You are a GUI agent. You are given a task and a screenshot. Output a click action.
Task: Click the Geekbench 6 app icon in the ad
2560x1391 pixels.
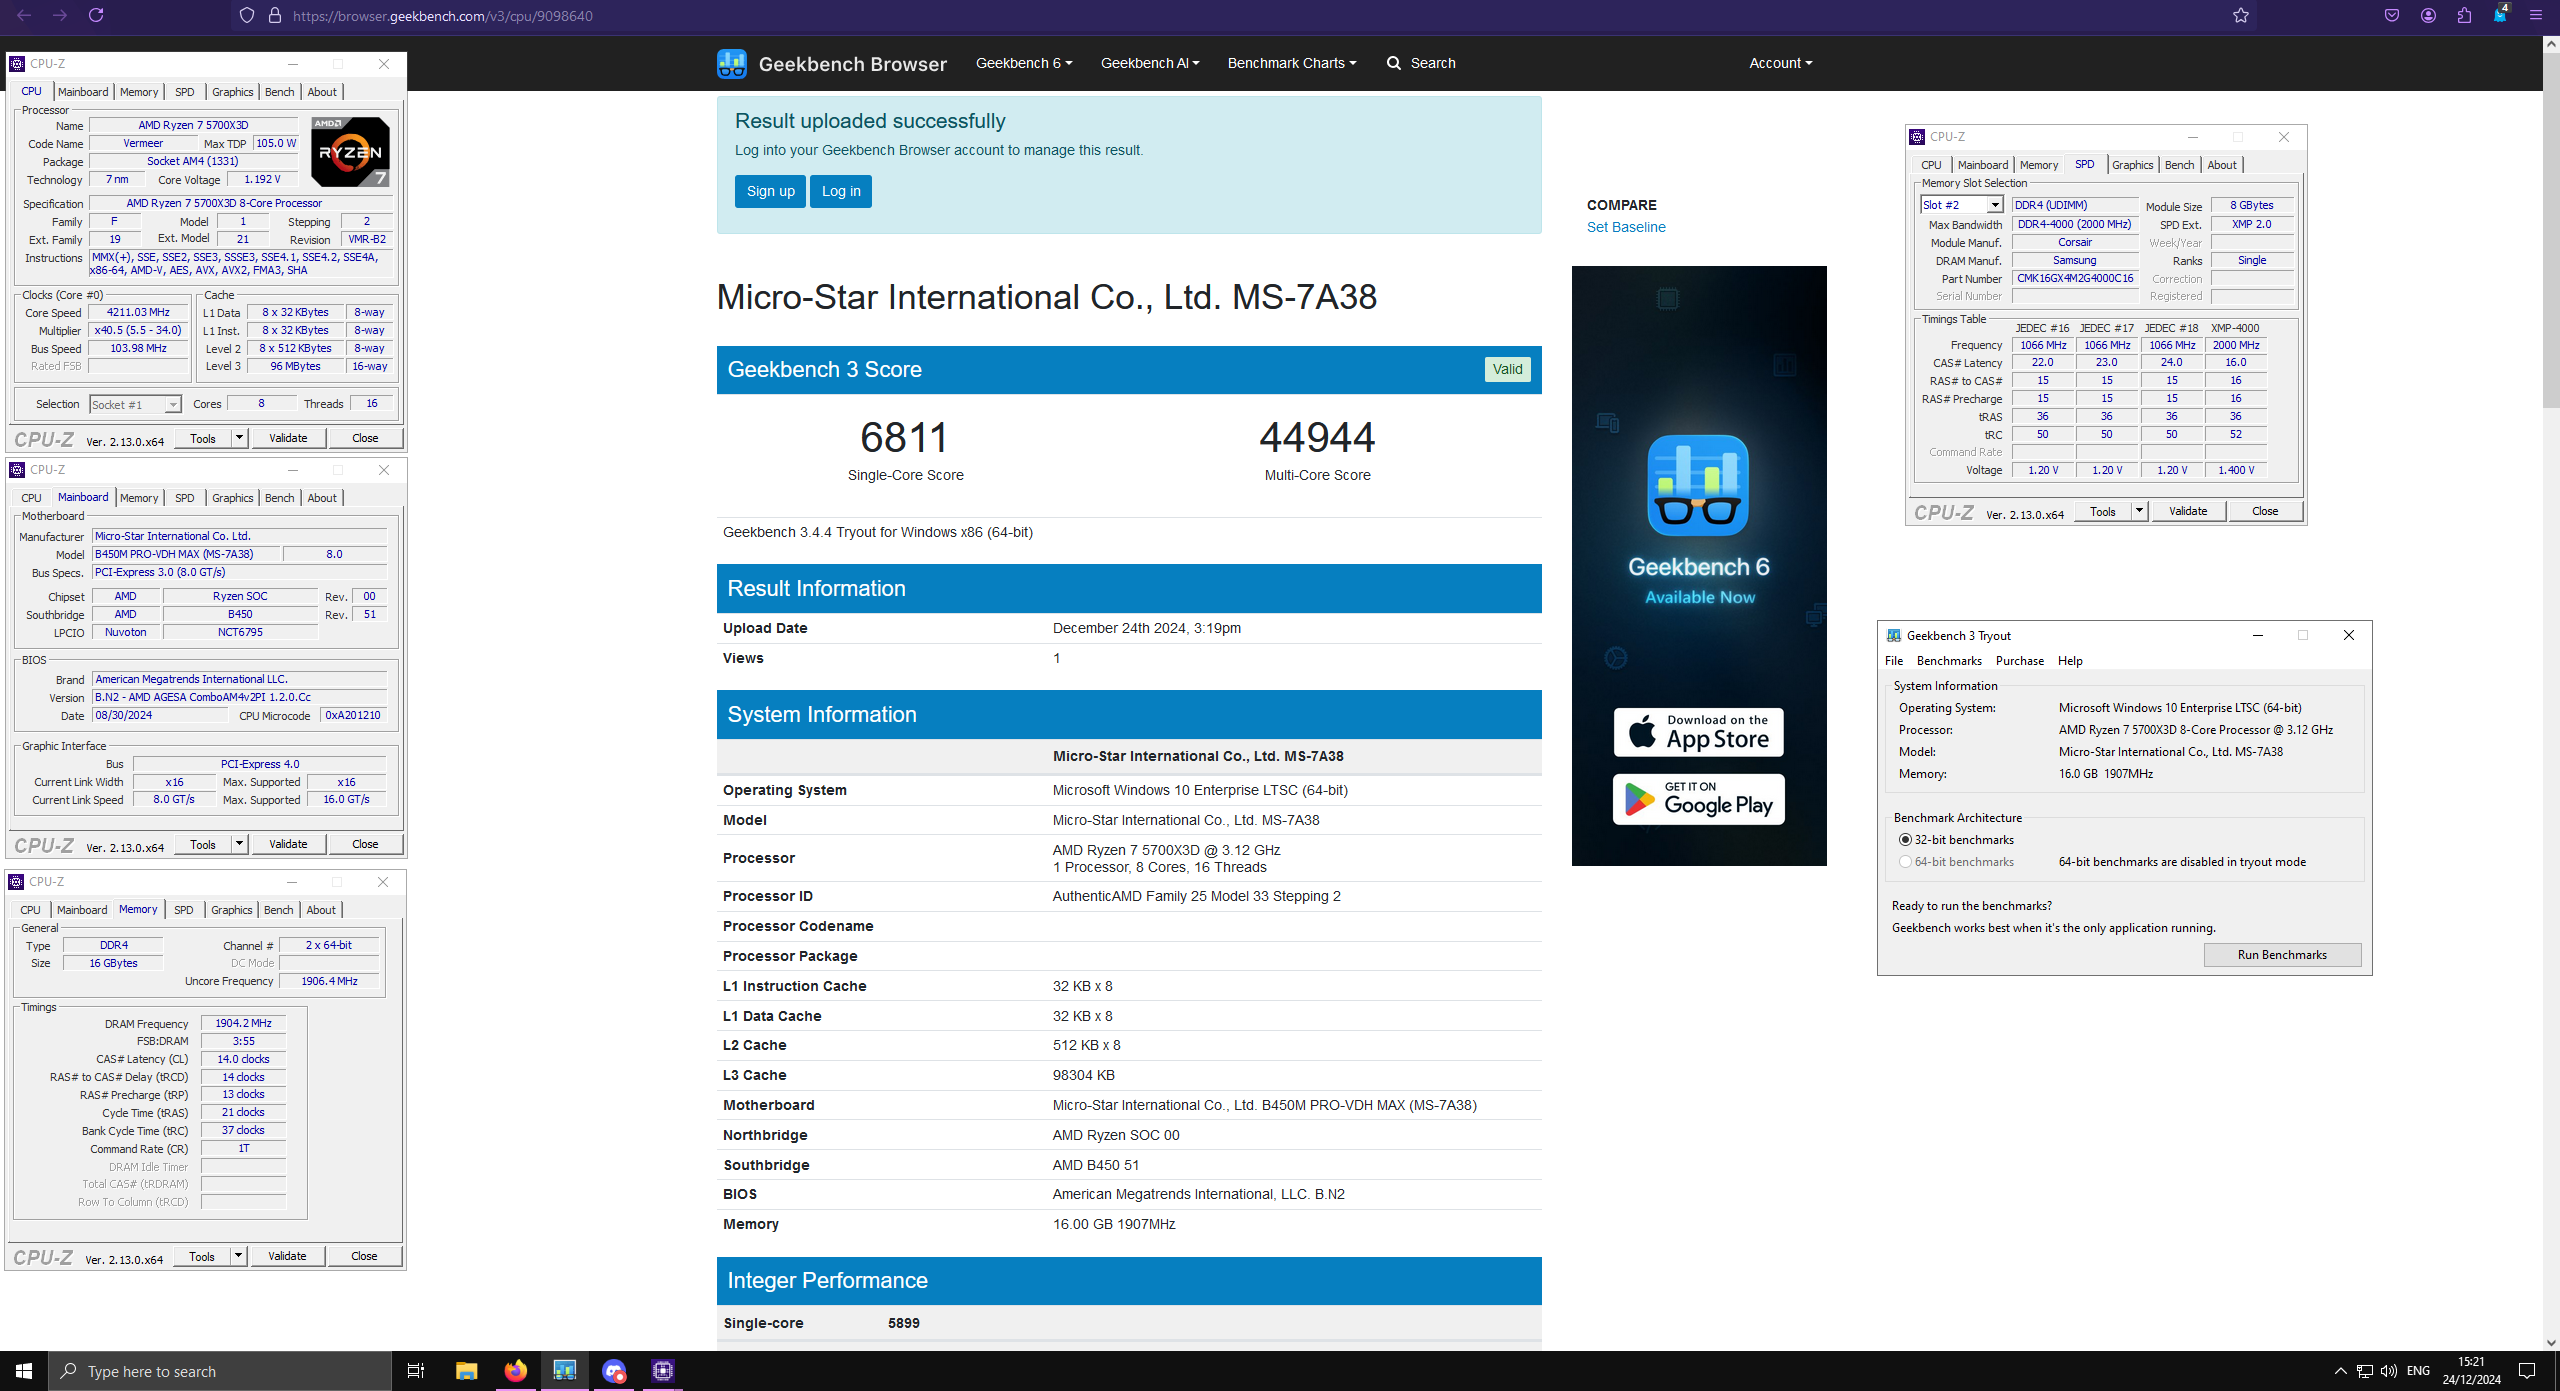tap(1698, 486)
